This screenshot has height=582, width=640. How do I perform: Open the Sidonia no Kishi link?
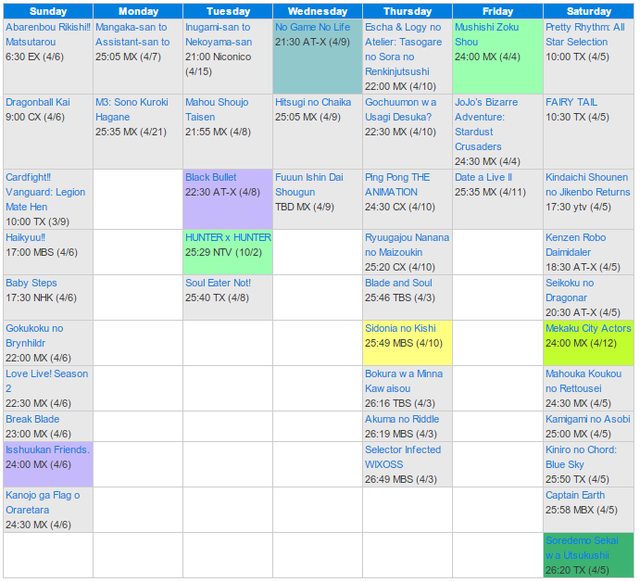[400, 329]
